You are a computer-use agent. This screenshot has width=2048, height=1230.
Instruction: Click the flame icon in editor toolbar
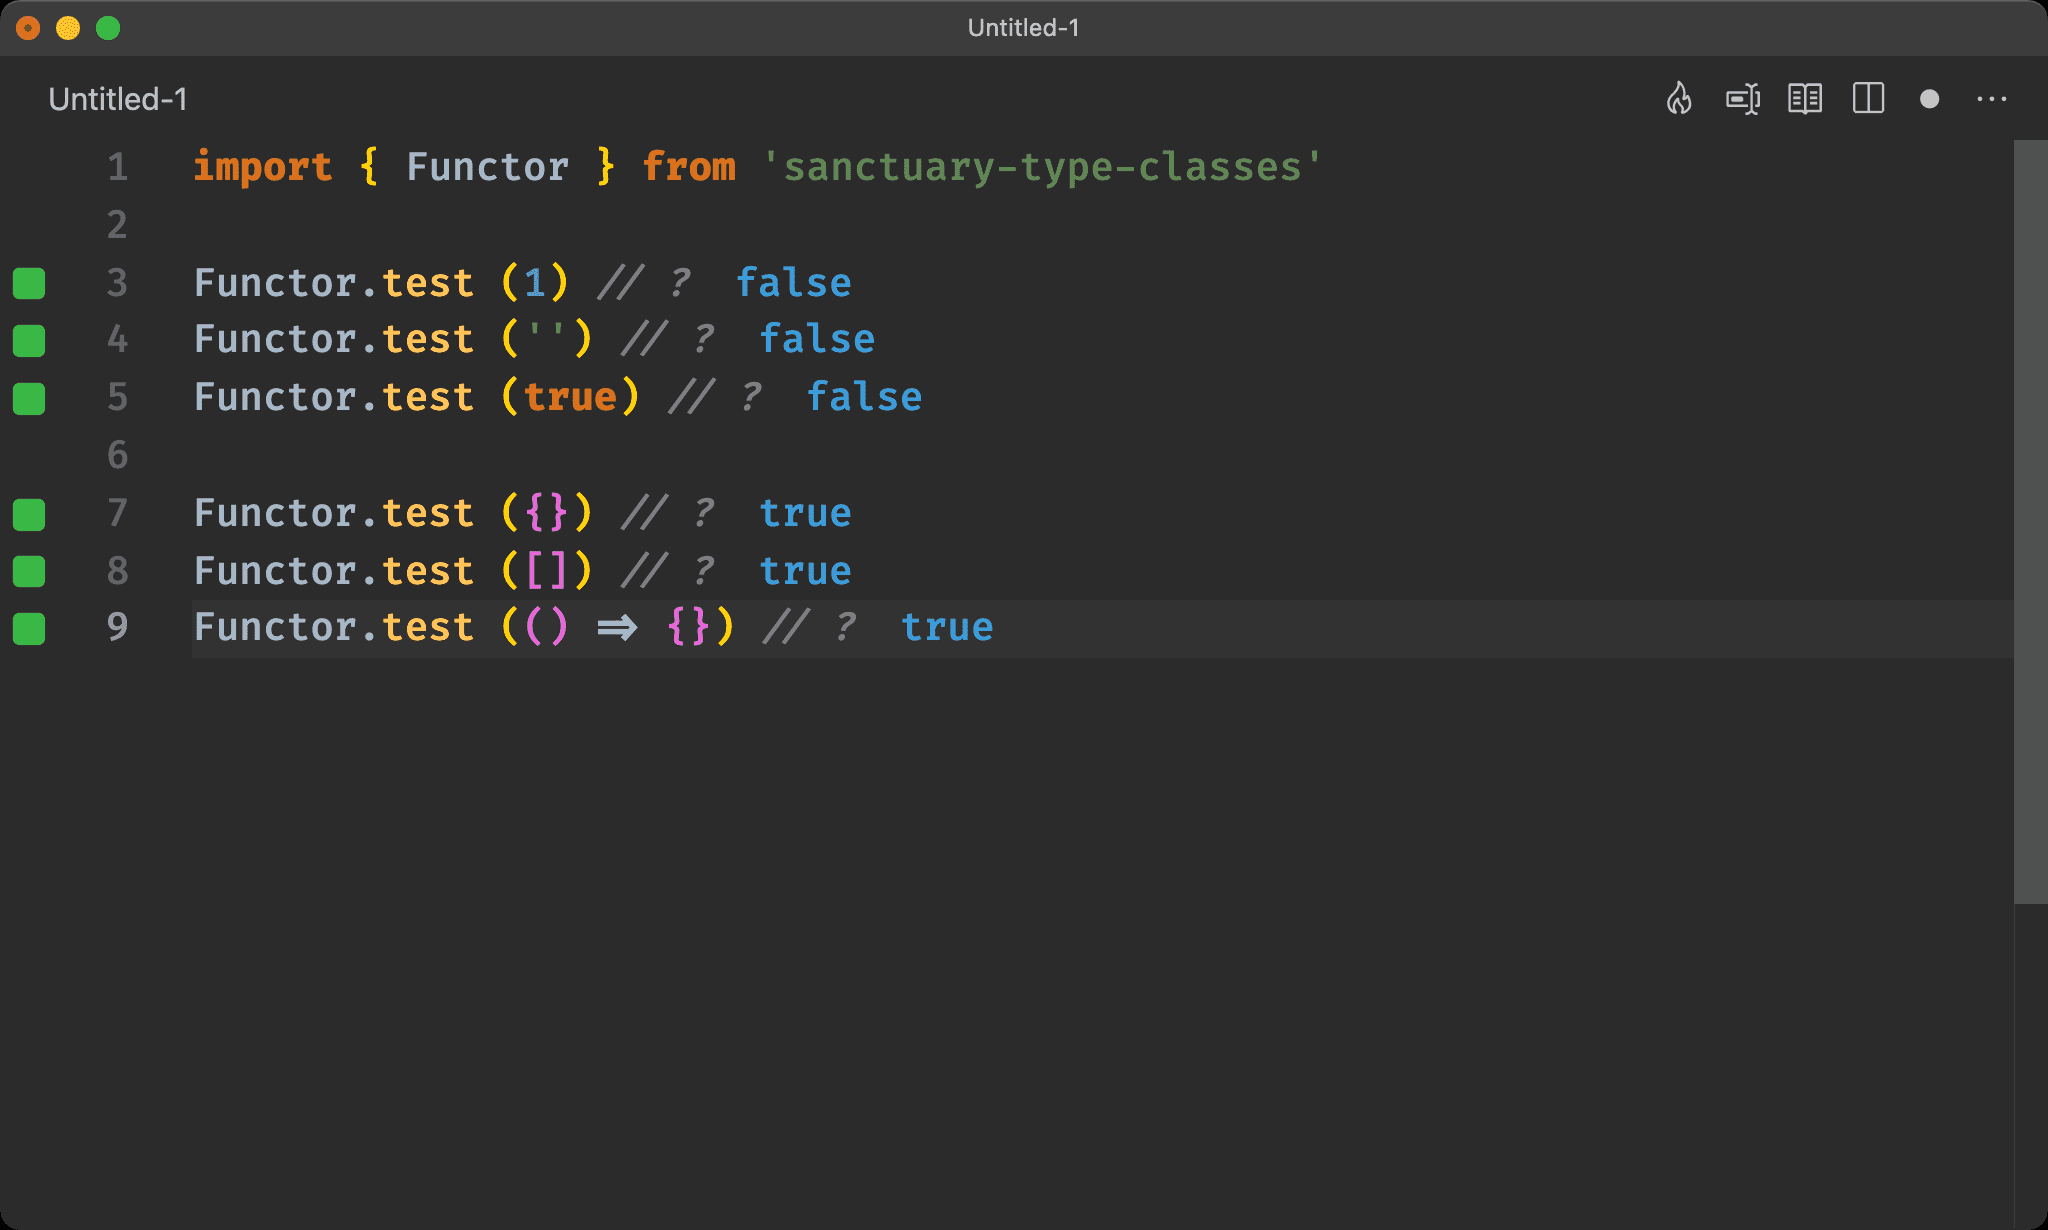[1679, 99]
